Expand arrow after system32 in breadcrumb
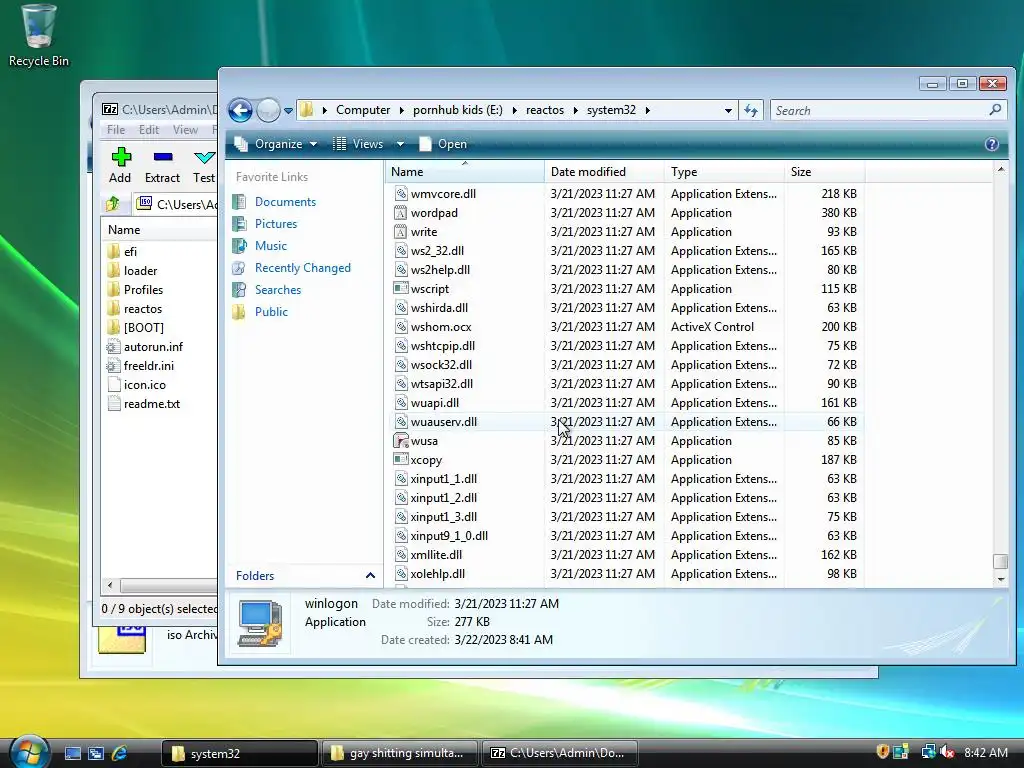Viewport: 1024px width, 768px height. (x=647, y=110)
